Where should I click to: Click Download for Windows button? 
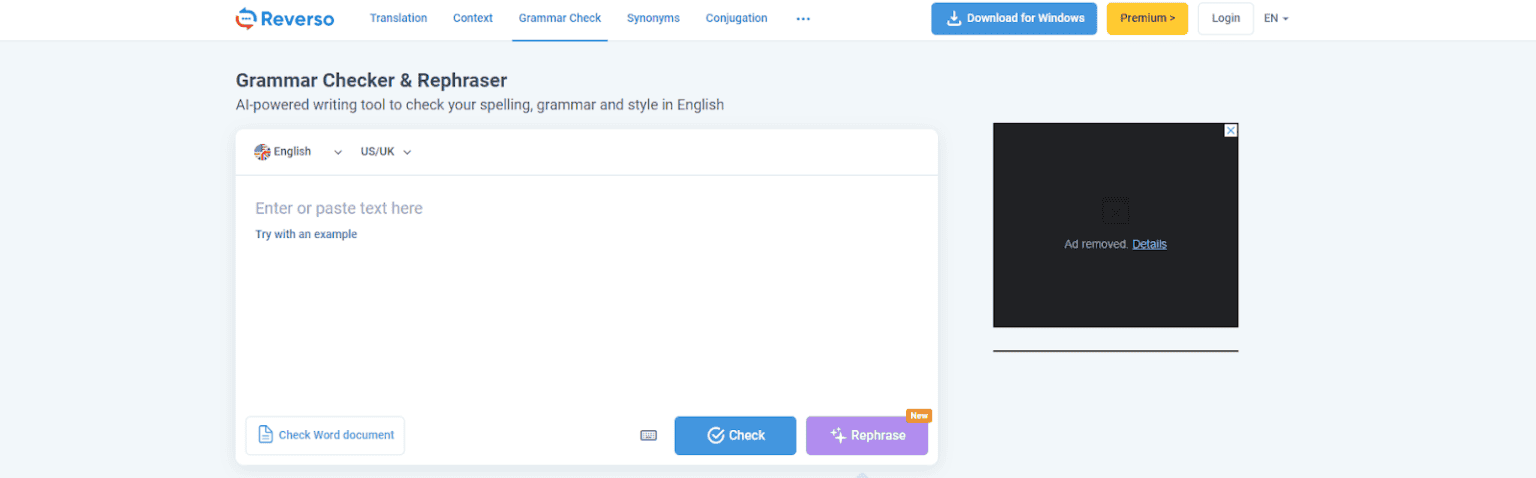point(1014,18)
